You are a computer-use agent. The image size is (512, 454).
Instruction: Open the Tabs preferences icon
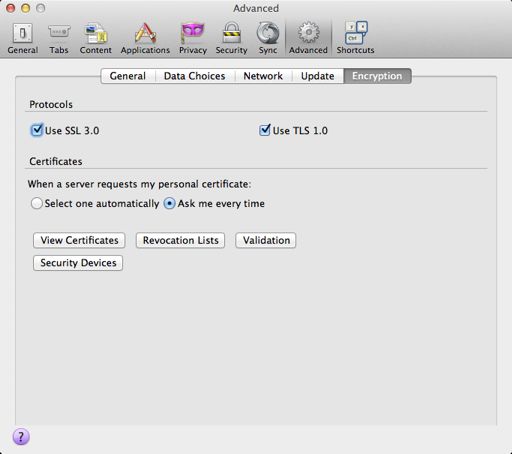click(59, 33)
